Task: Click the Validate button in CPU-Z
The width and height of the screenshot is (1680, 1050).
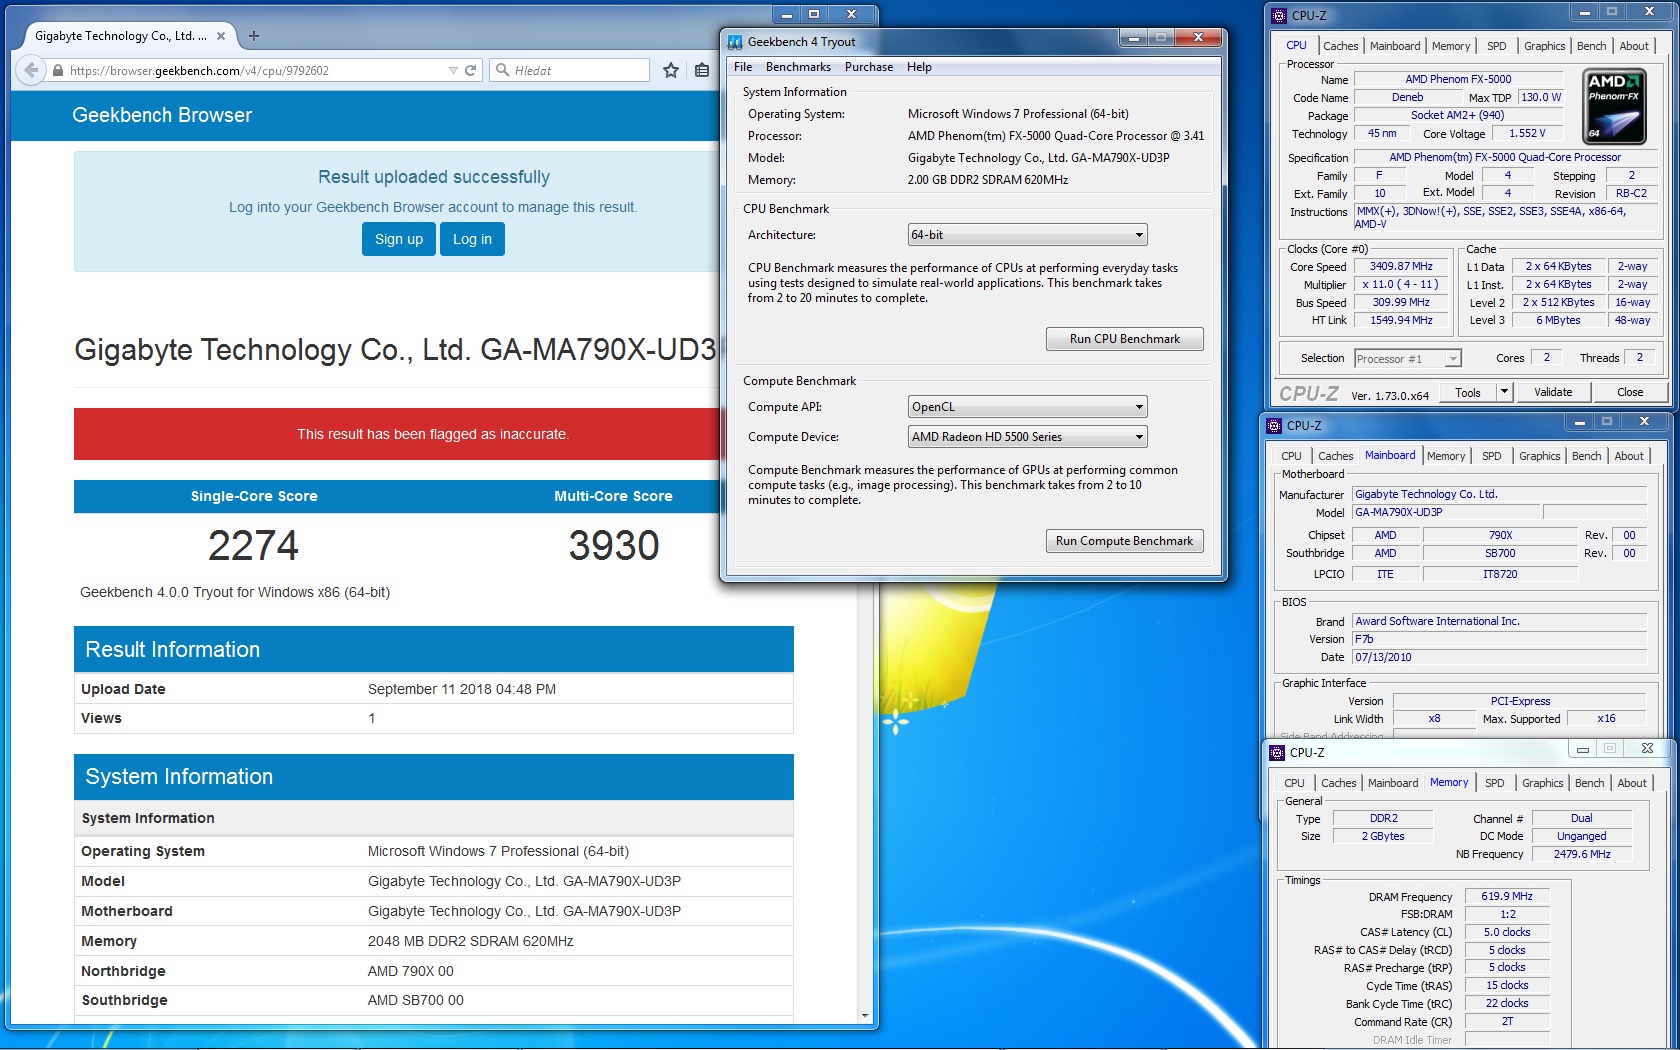Action: coord(1553,392)
